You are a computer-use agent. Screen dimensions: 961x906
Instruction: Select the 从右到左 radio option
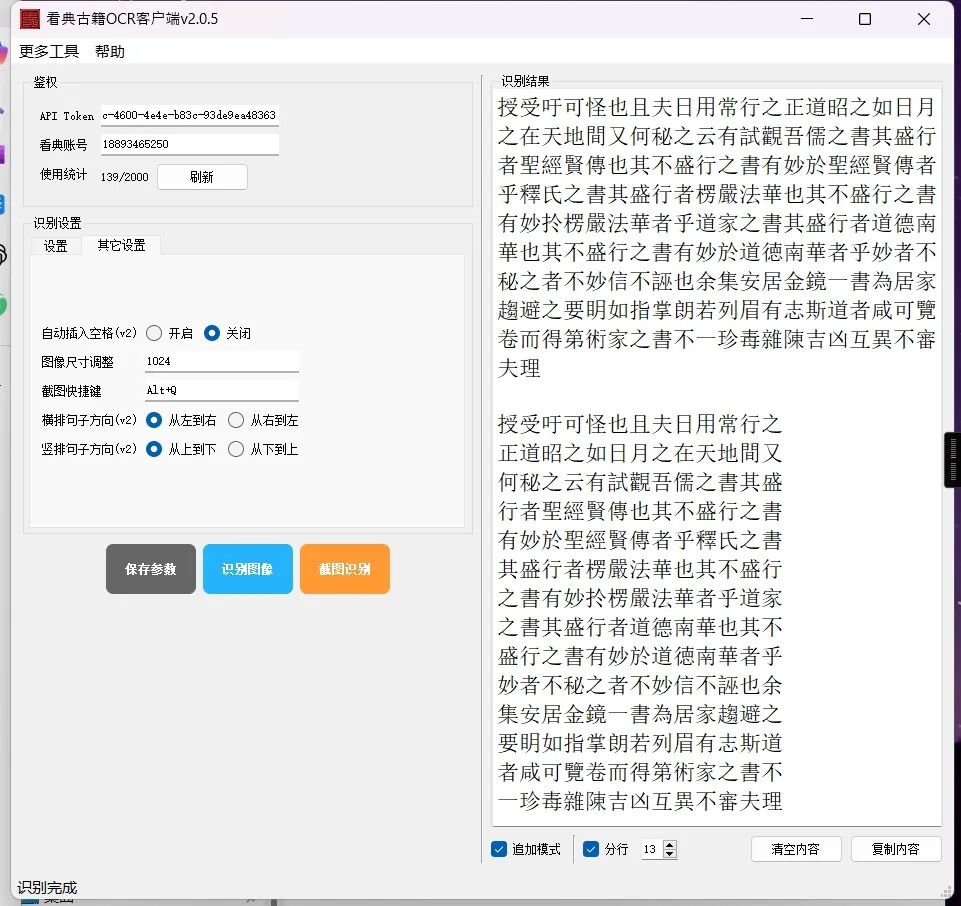[235, 420]
